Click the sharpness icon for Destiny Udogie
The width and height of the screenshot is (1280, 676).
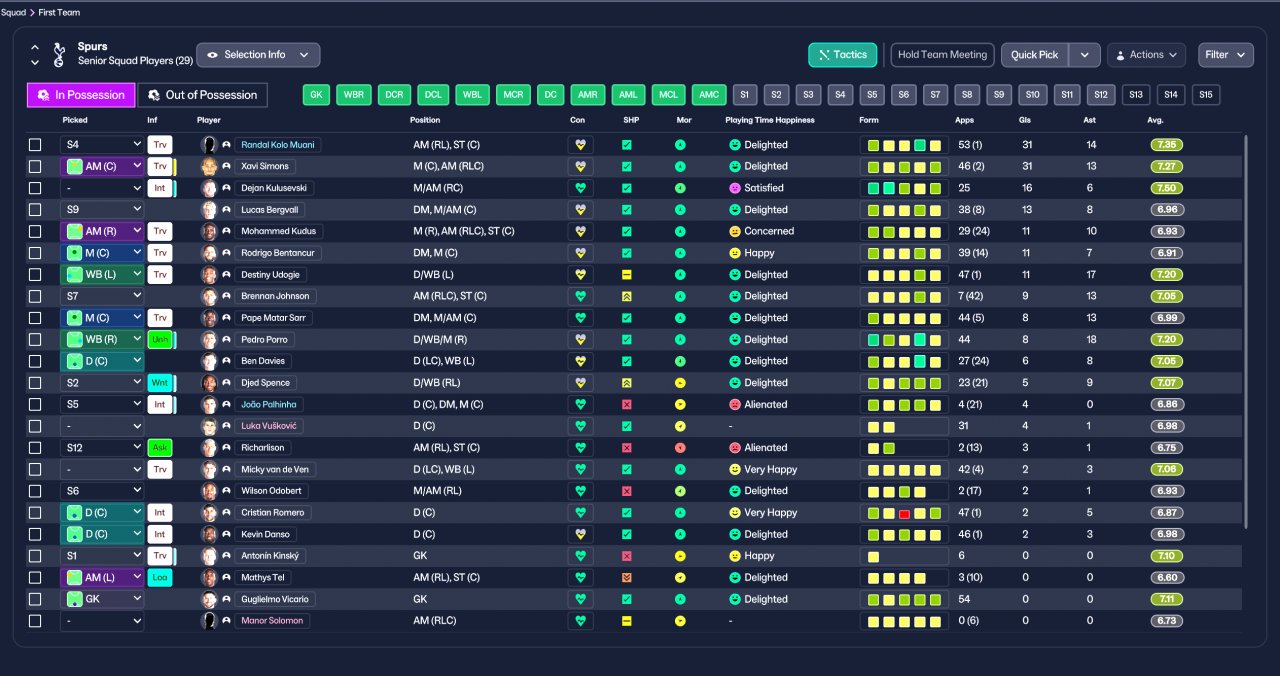(627, 274)
